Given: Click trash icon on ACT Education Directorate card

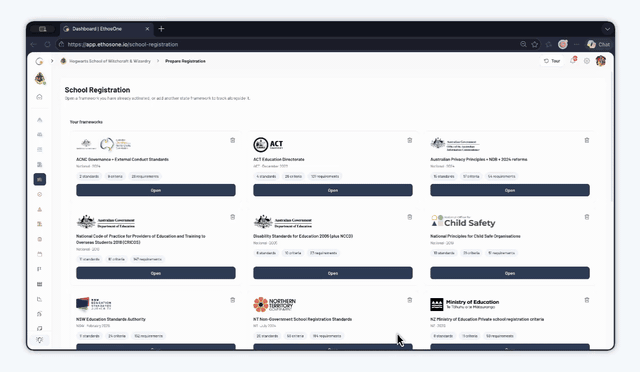Looking at the screenshot, I should click(x=410, y=140).
